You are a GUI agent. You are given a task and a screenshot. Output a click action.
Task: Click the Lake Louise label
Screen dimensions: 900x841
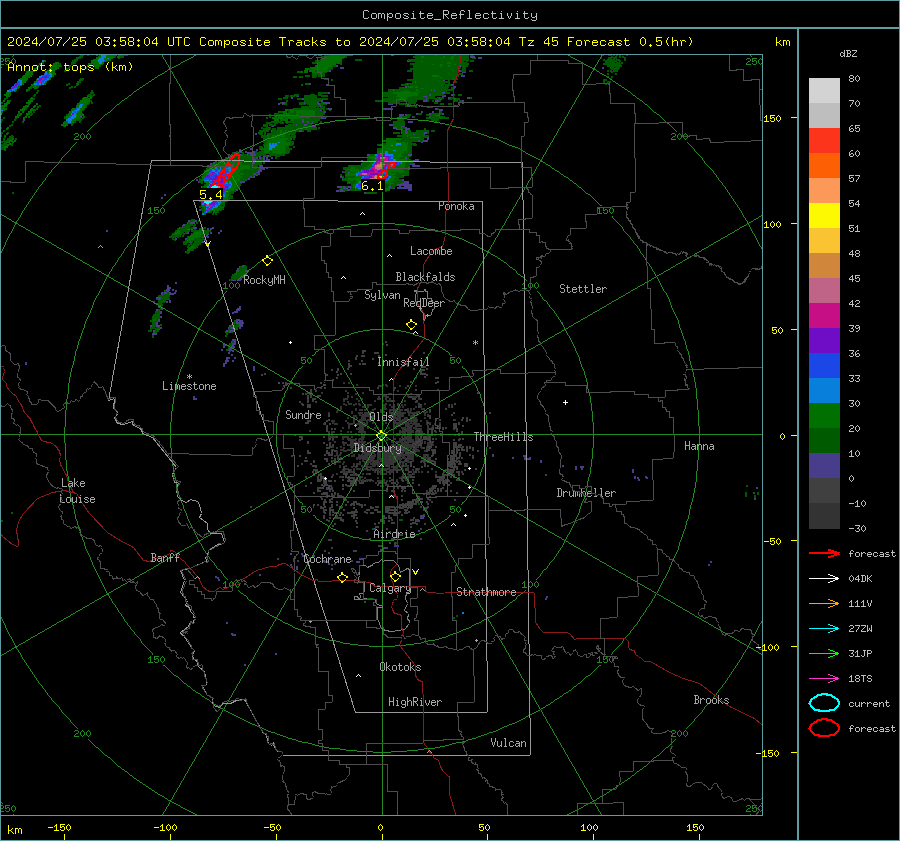coord(77,491)
